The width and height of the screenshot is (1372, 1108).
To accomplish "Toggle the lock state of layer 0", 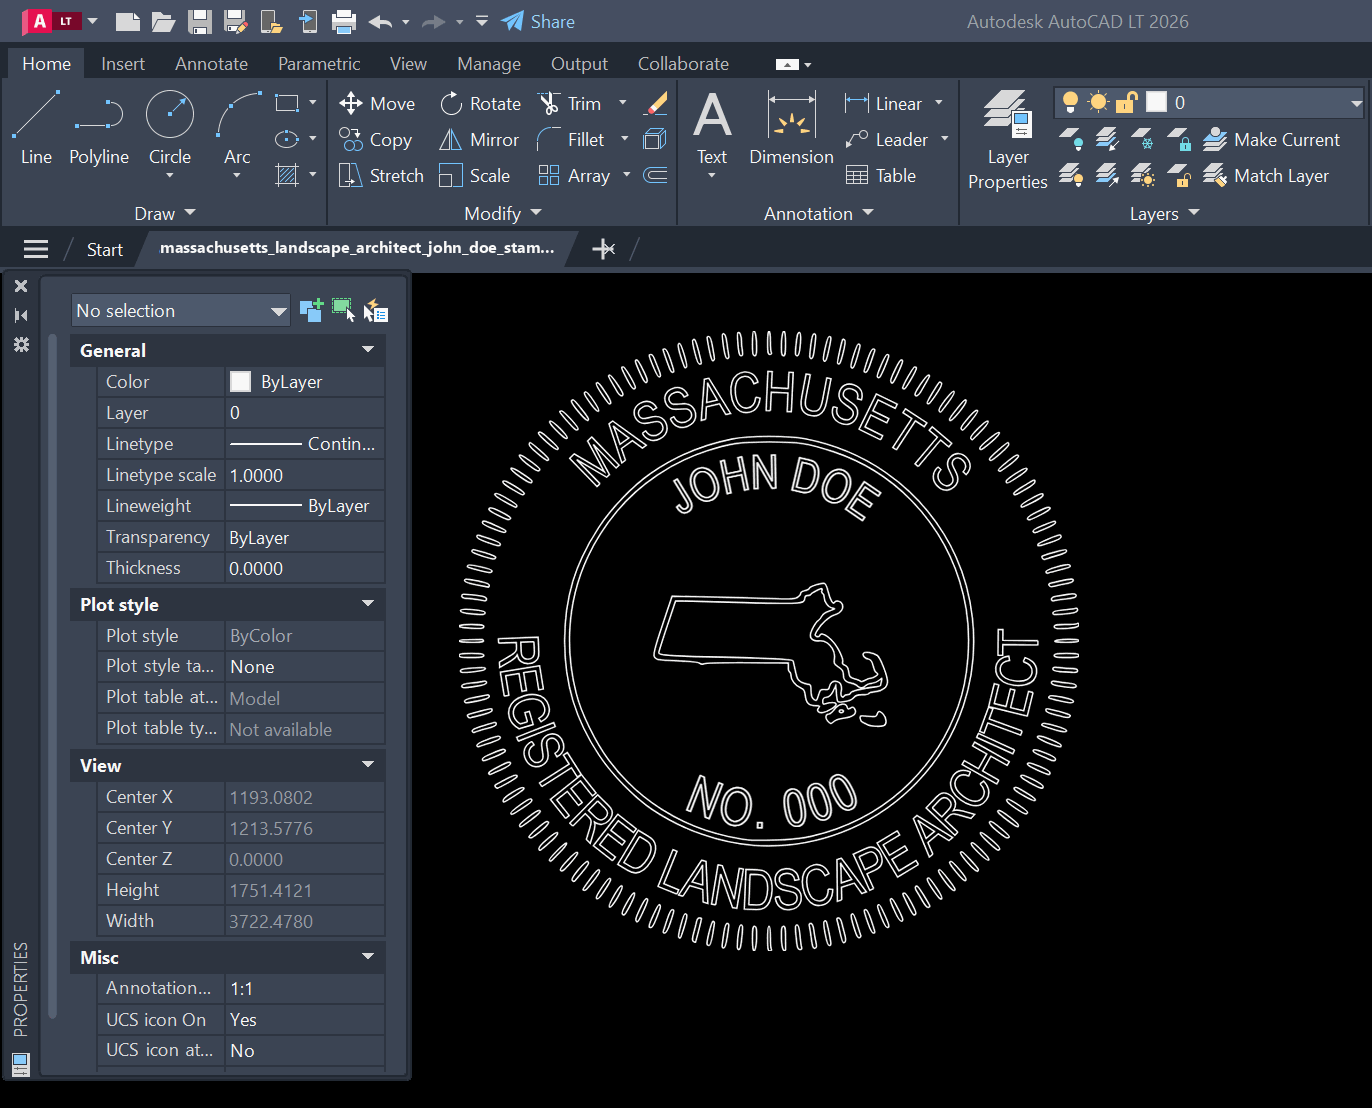I will coord(1126,102).
